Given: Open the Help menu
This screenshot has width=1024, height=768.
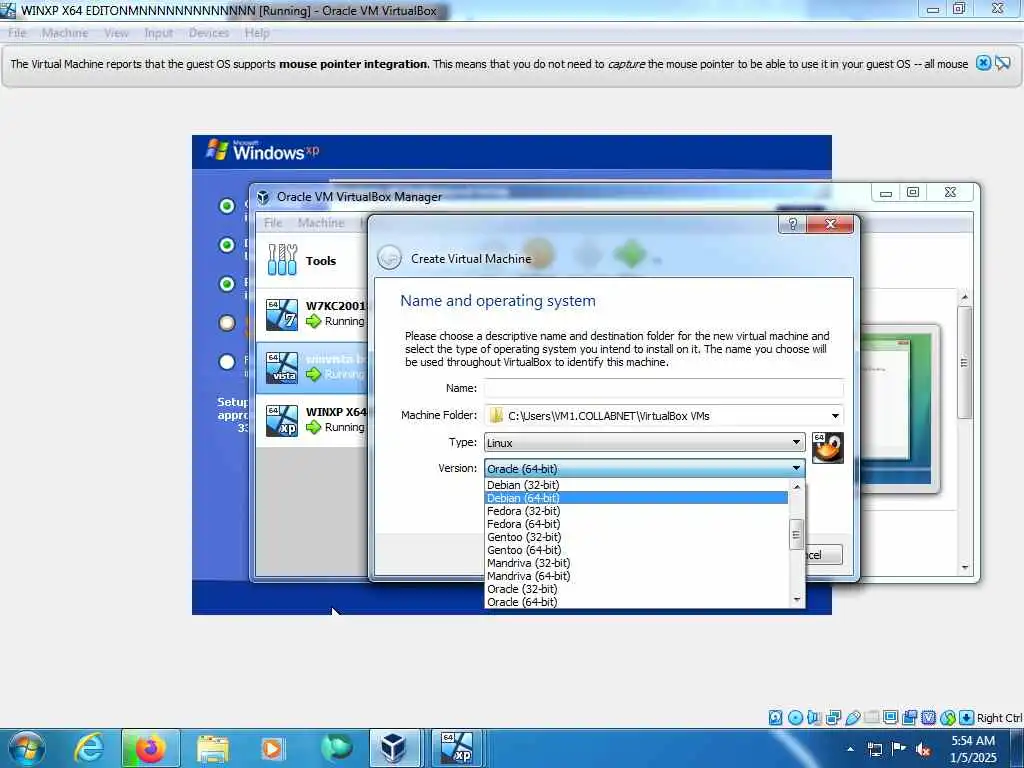Looking at the screenshot, I should (257, 33).
